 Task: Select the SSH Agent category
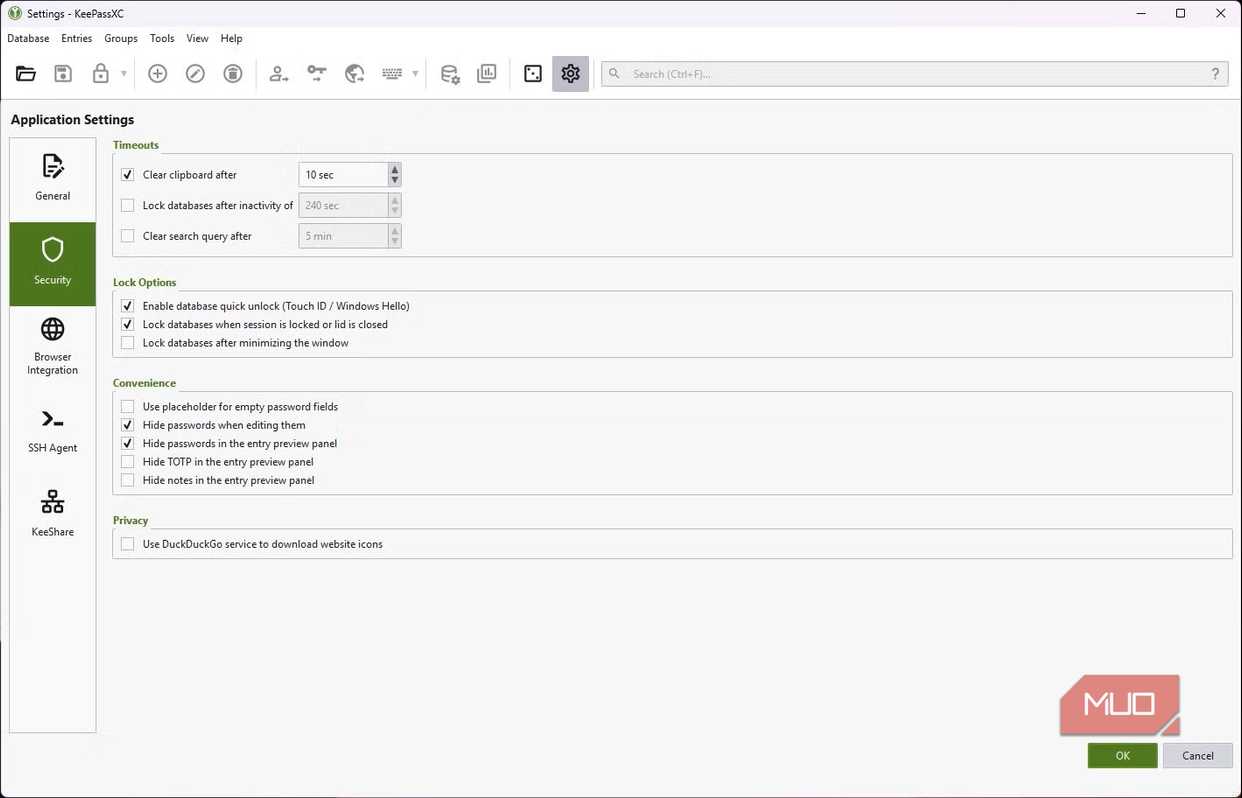[53, 431]
